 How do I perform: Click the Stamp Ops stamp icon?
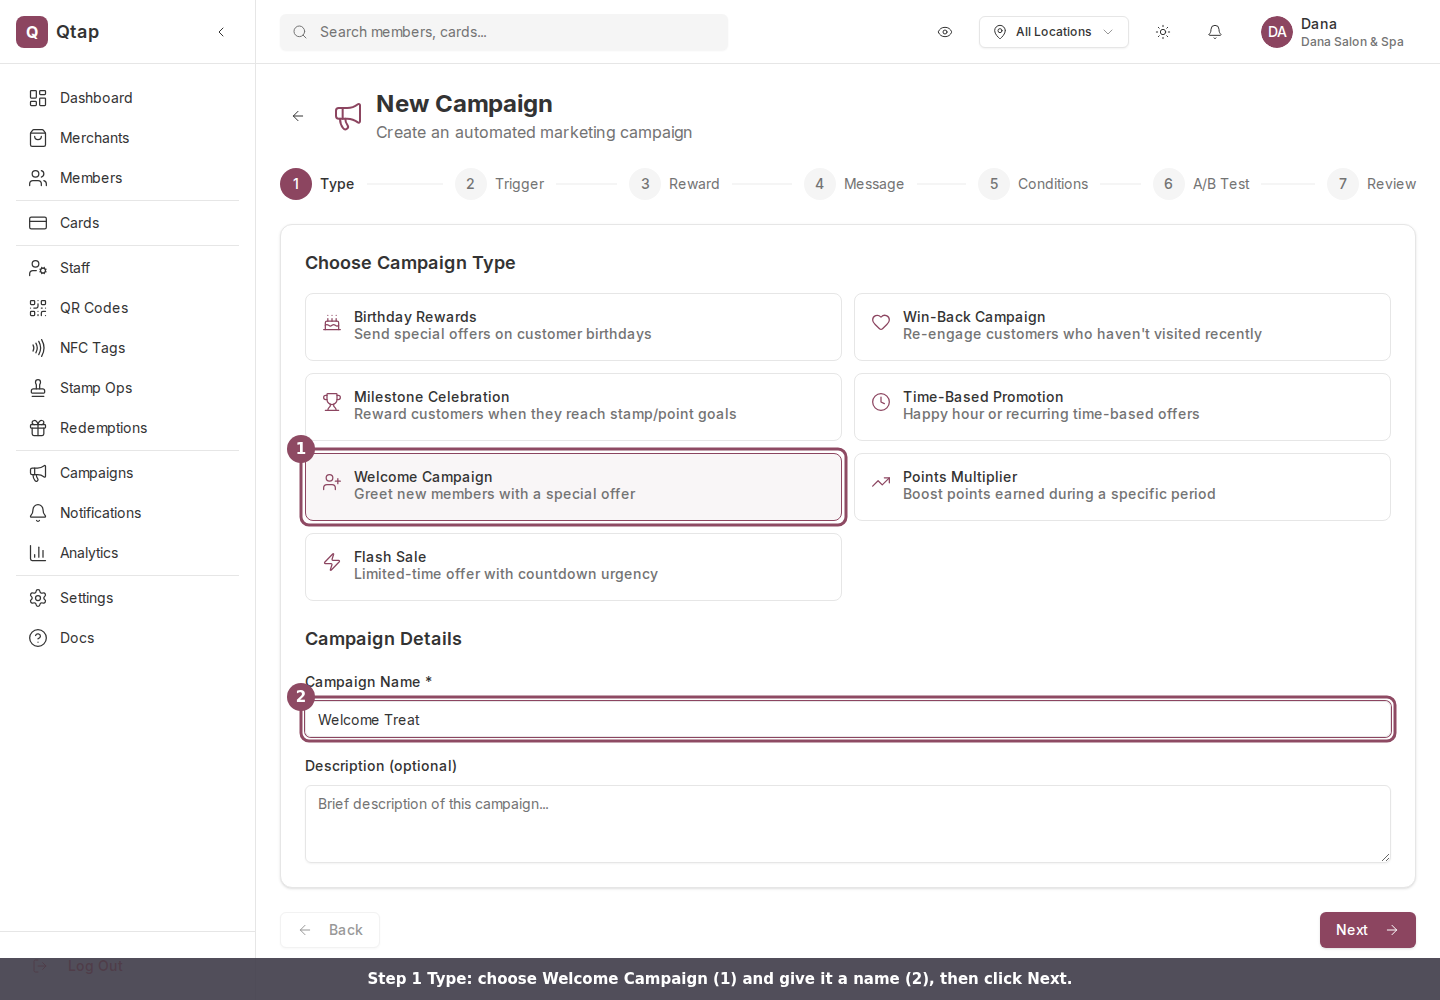pos(38,388)
